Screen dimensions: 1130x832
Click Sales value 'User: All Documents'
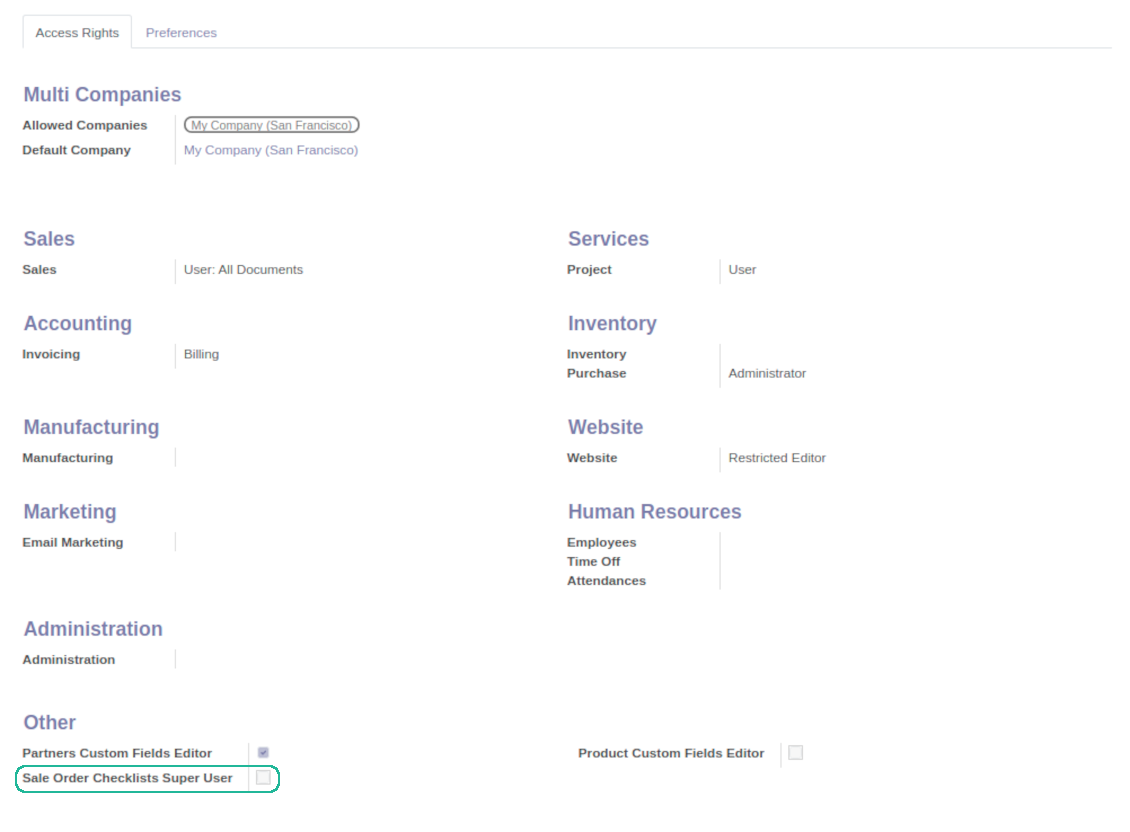coord(243,269)
